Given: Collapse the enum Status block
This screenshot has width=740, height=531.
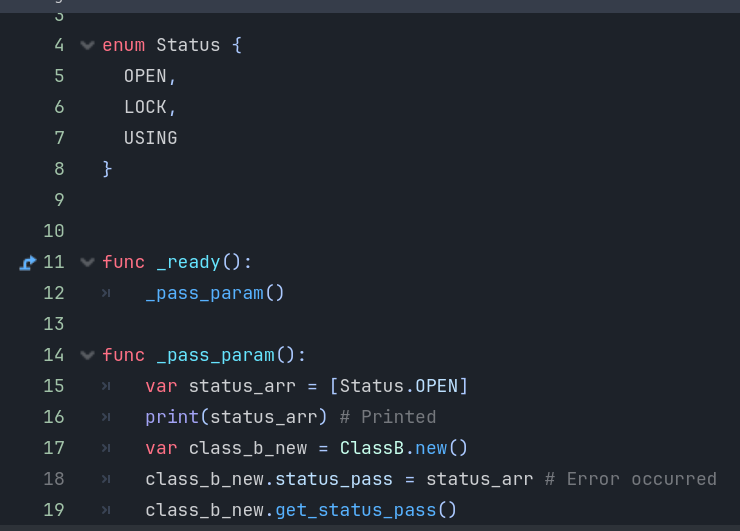Looking at the screenshot, I should 87,45.
